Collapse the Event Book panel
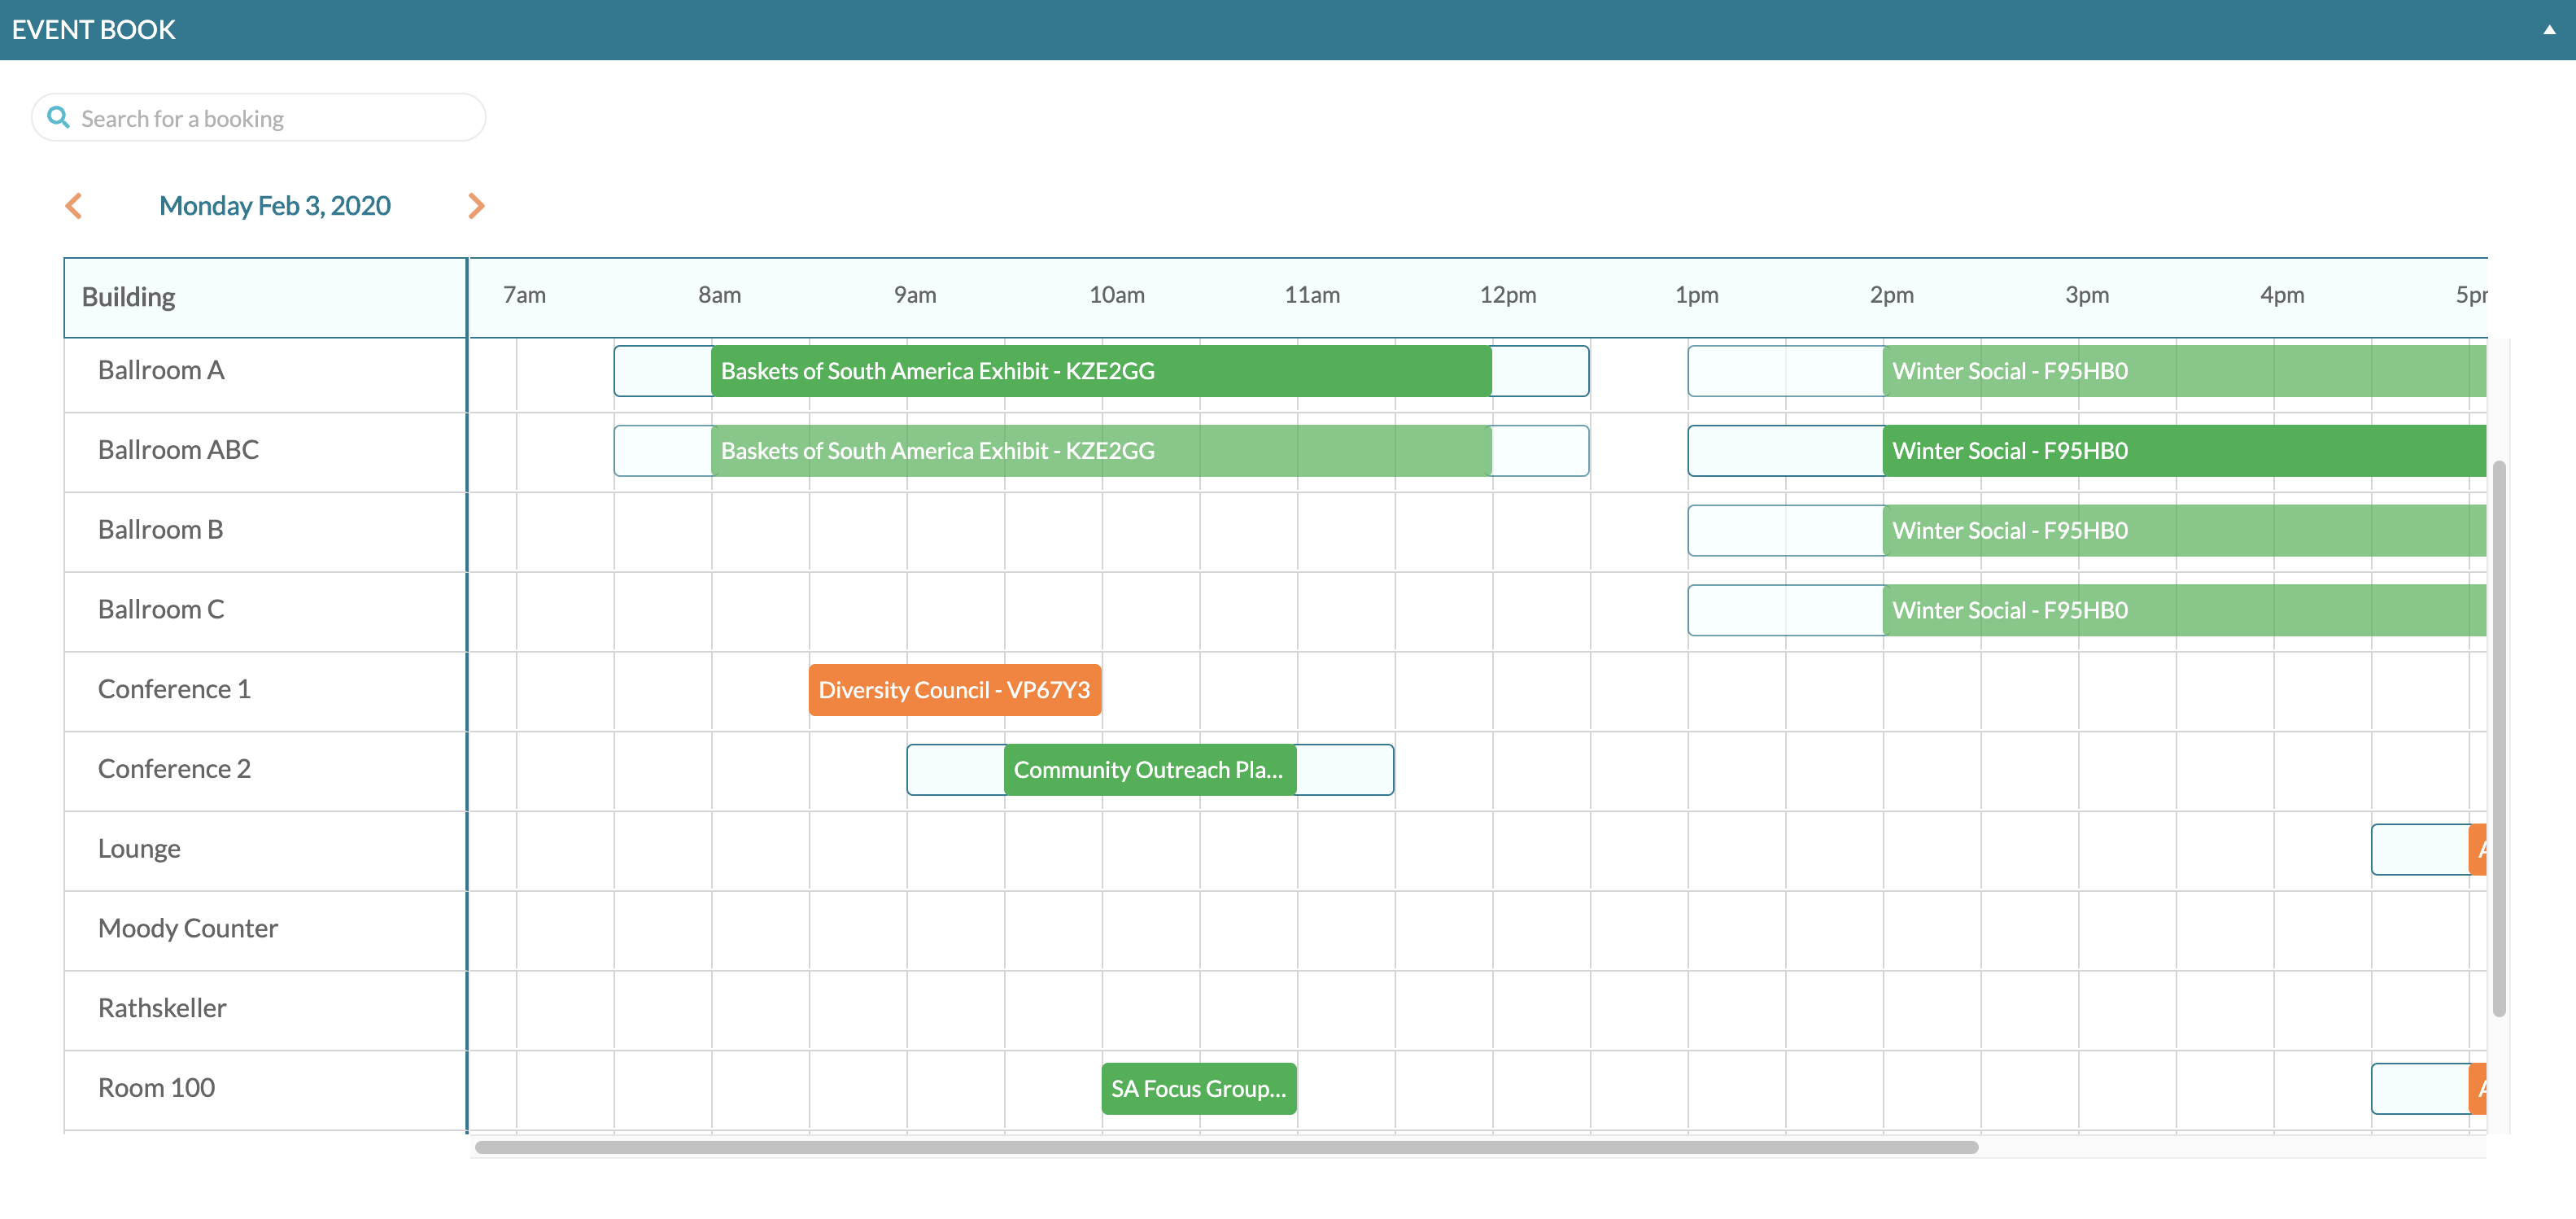The image size is (2576, 1219). [x=2549, y=30]
